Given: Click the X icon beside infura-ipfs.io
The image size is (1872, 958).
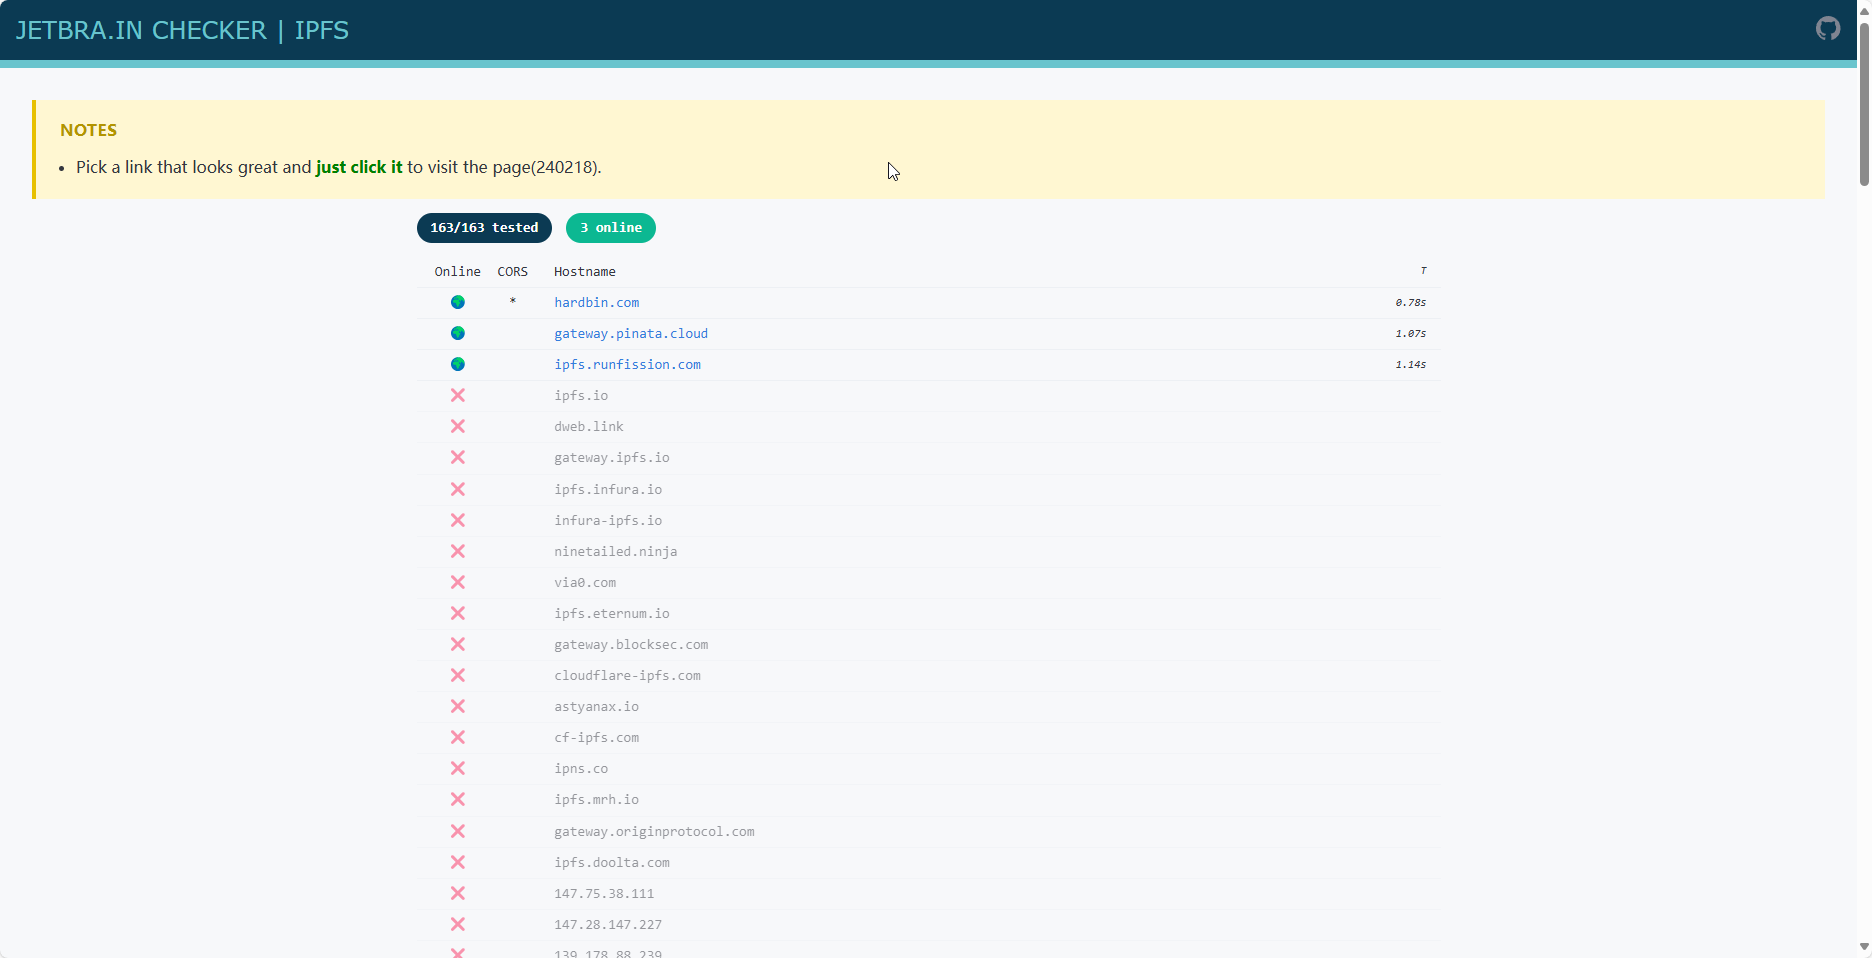Looking at the screenshot, I should pyautogui.click(x=458, y=520).
